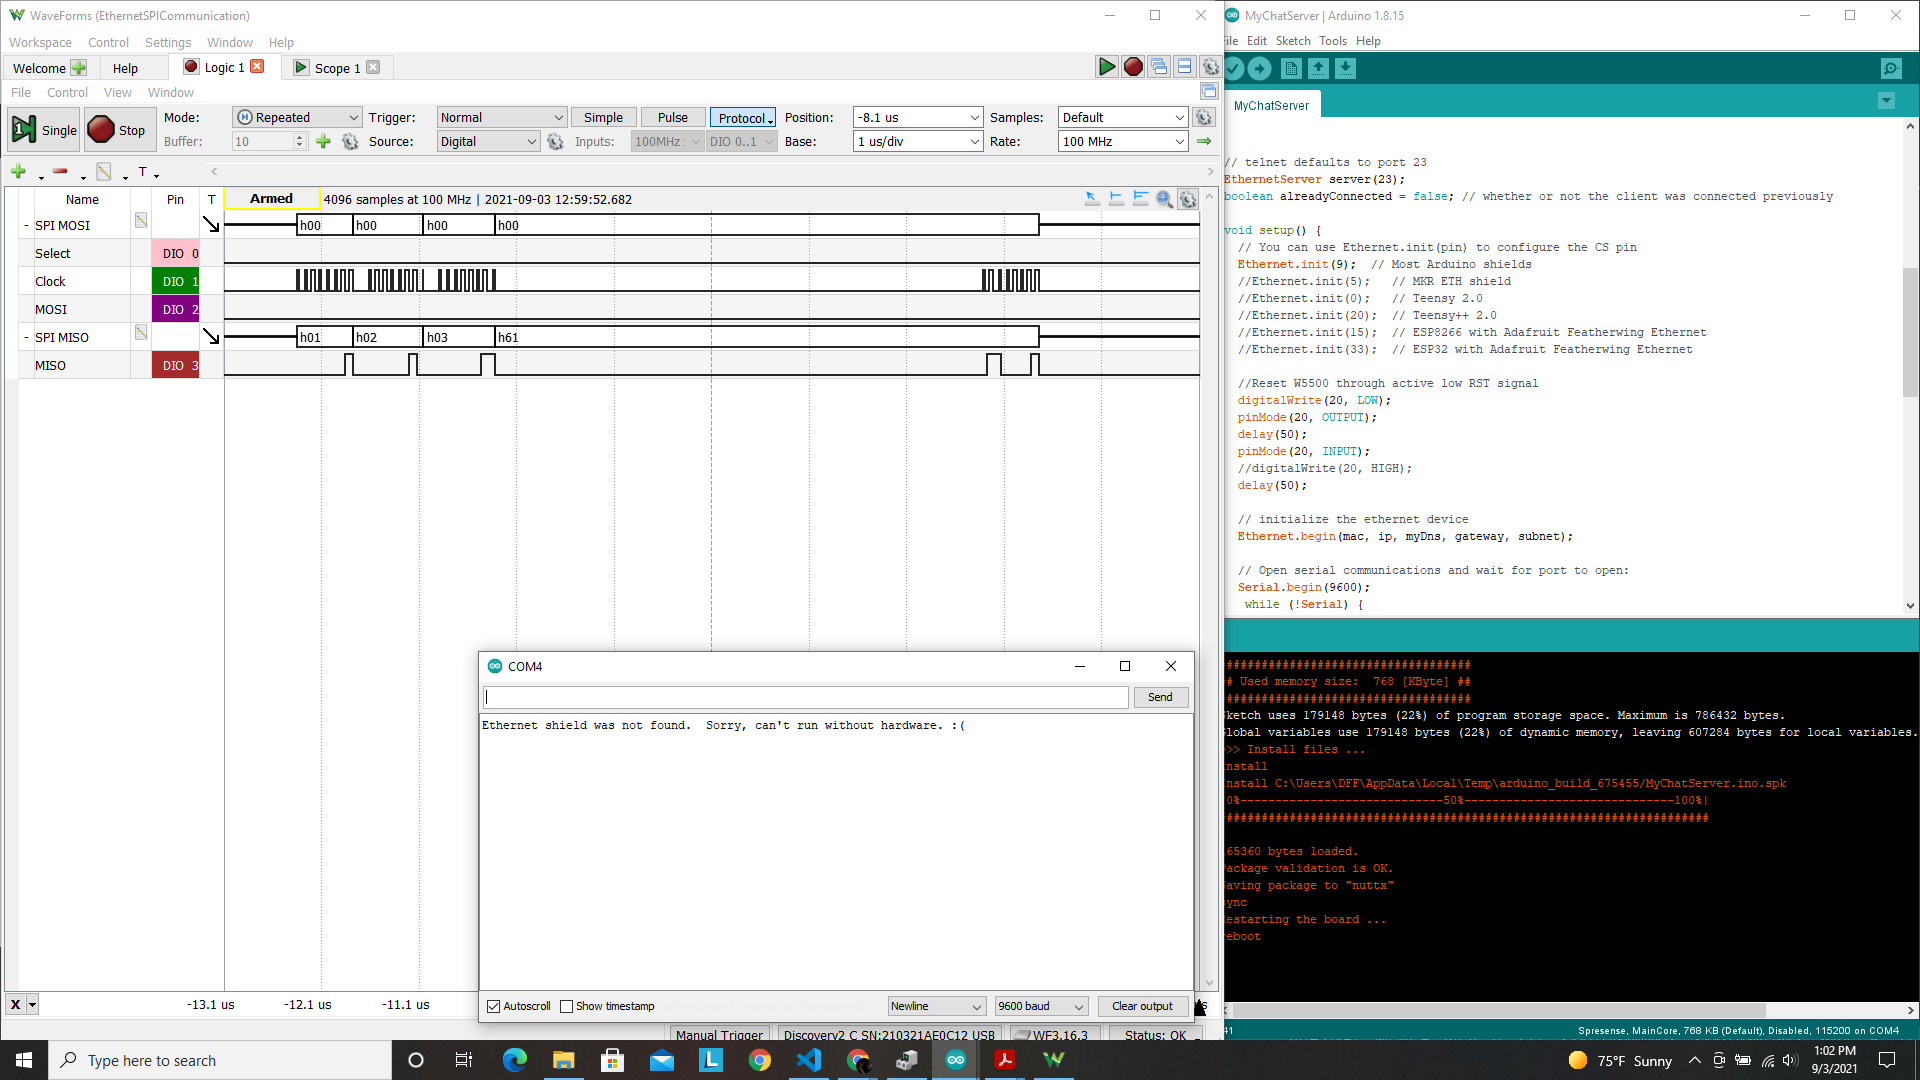Open the Position -8.1 us dropdown

coord(918,117)
